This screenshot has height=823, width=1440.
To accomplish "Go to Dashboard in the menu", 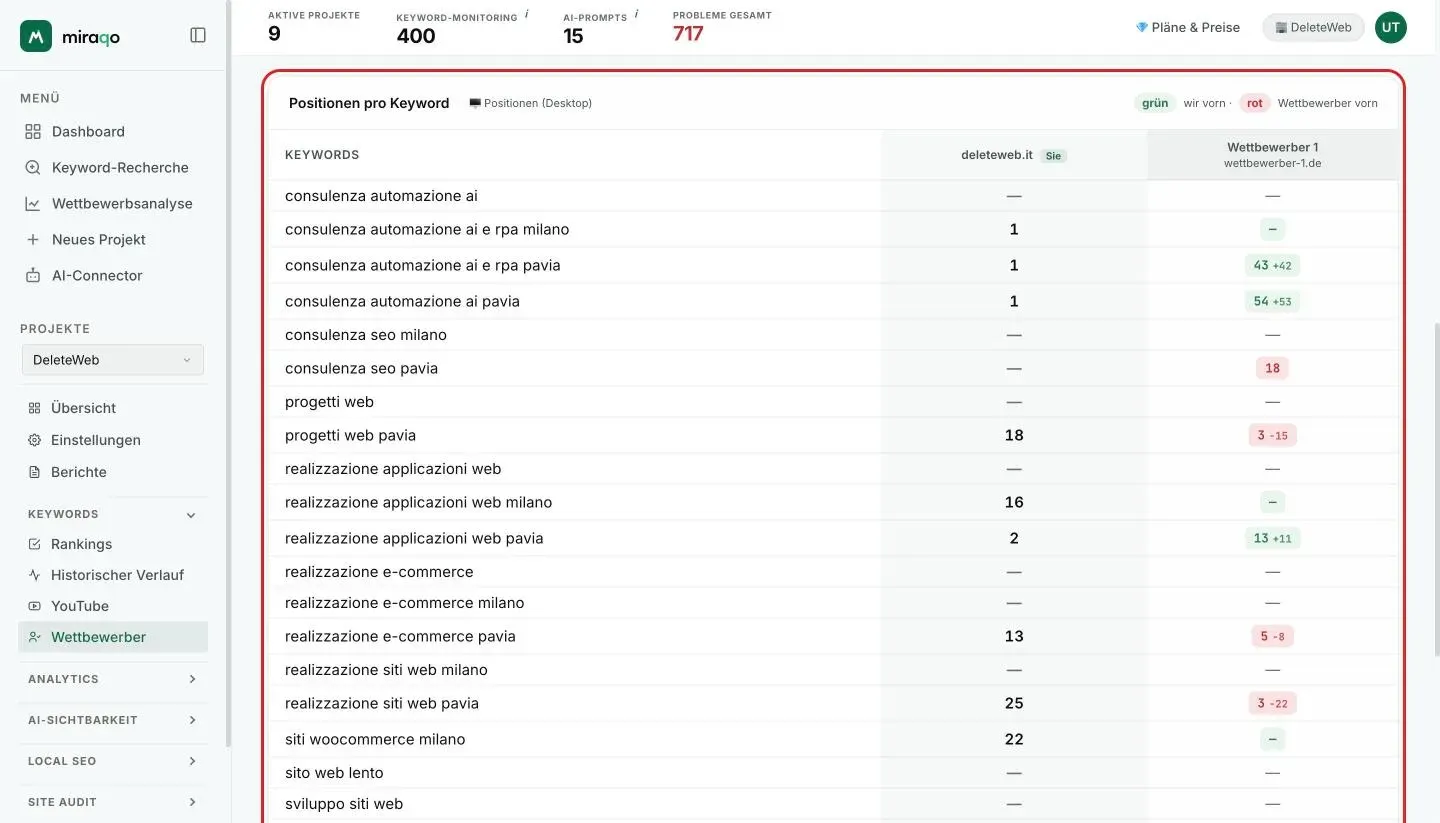I will point(88,132).
